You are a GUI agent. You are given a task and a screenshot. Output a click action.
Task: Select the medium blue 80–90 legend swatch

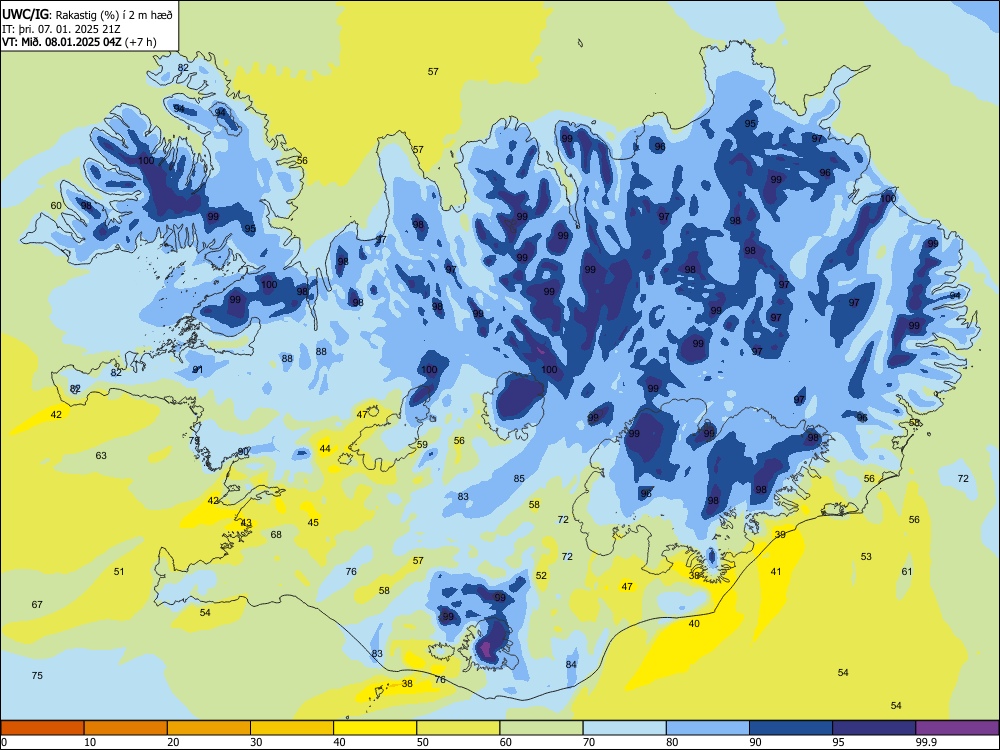coord(708,728)
